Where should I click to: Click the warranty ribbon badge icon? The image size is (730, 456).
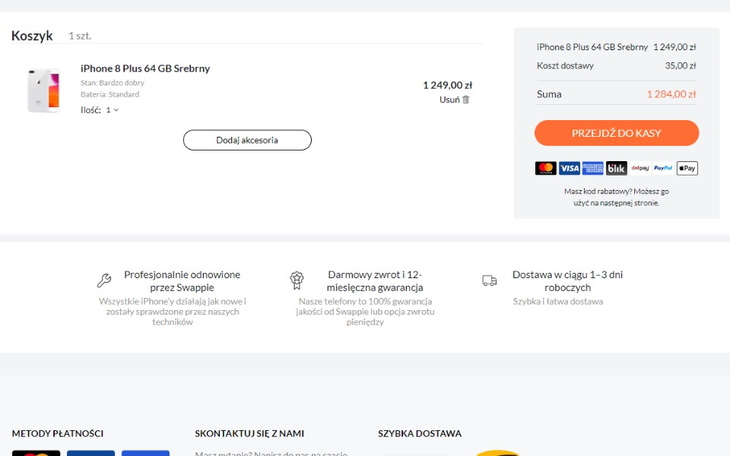coord(297,280)
